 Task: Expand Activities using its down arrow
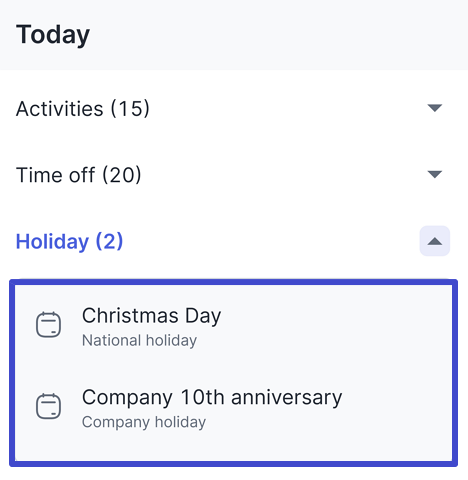coord(435,108)
